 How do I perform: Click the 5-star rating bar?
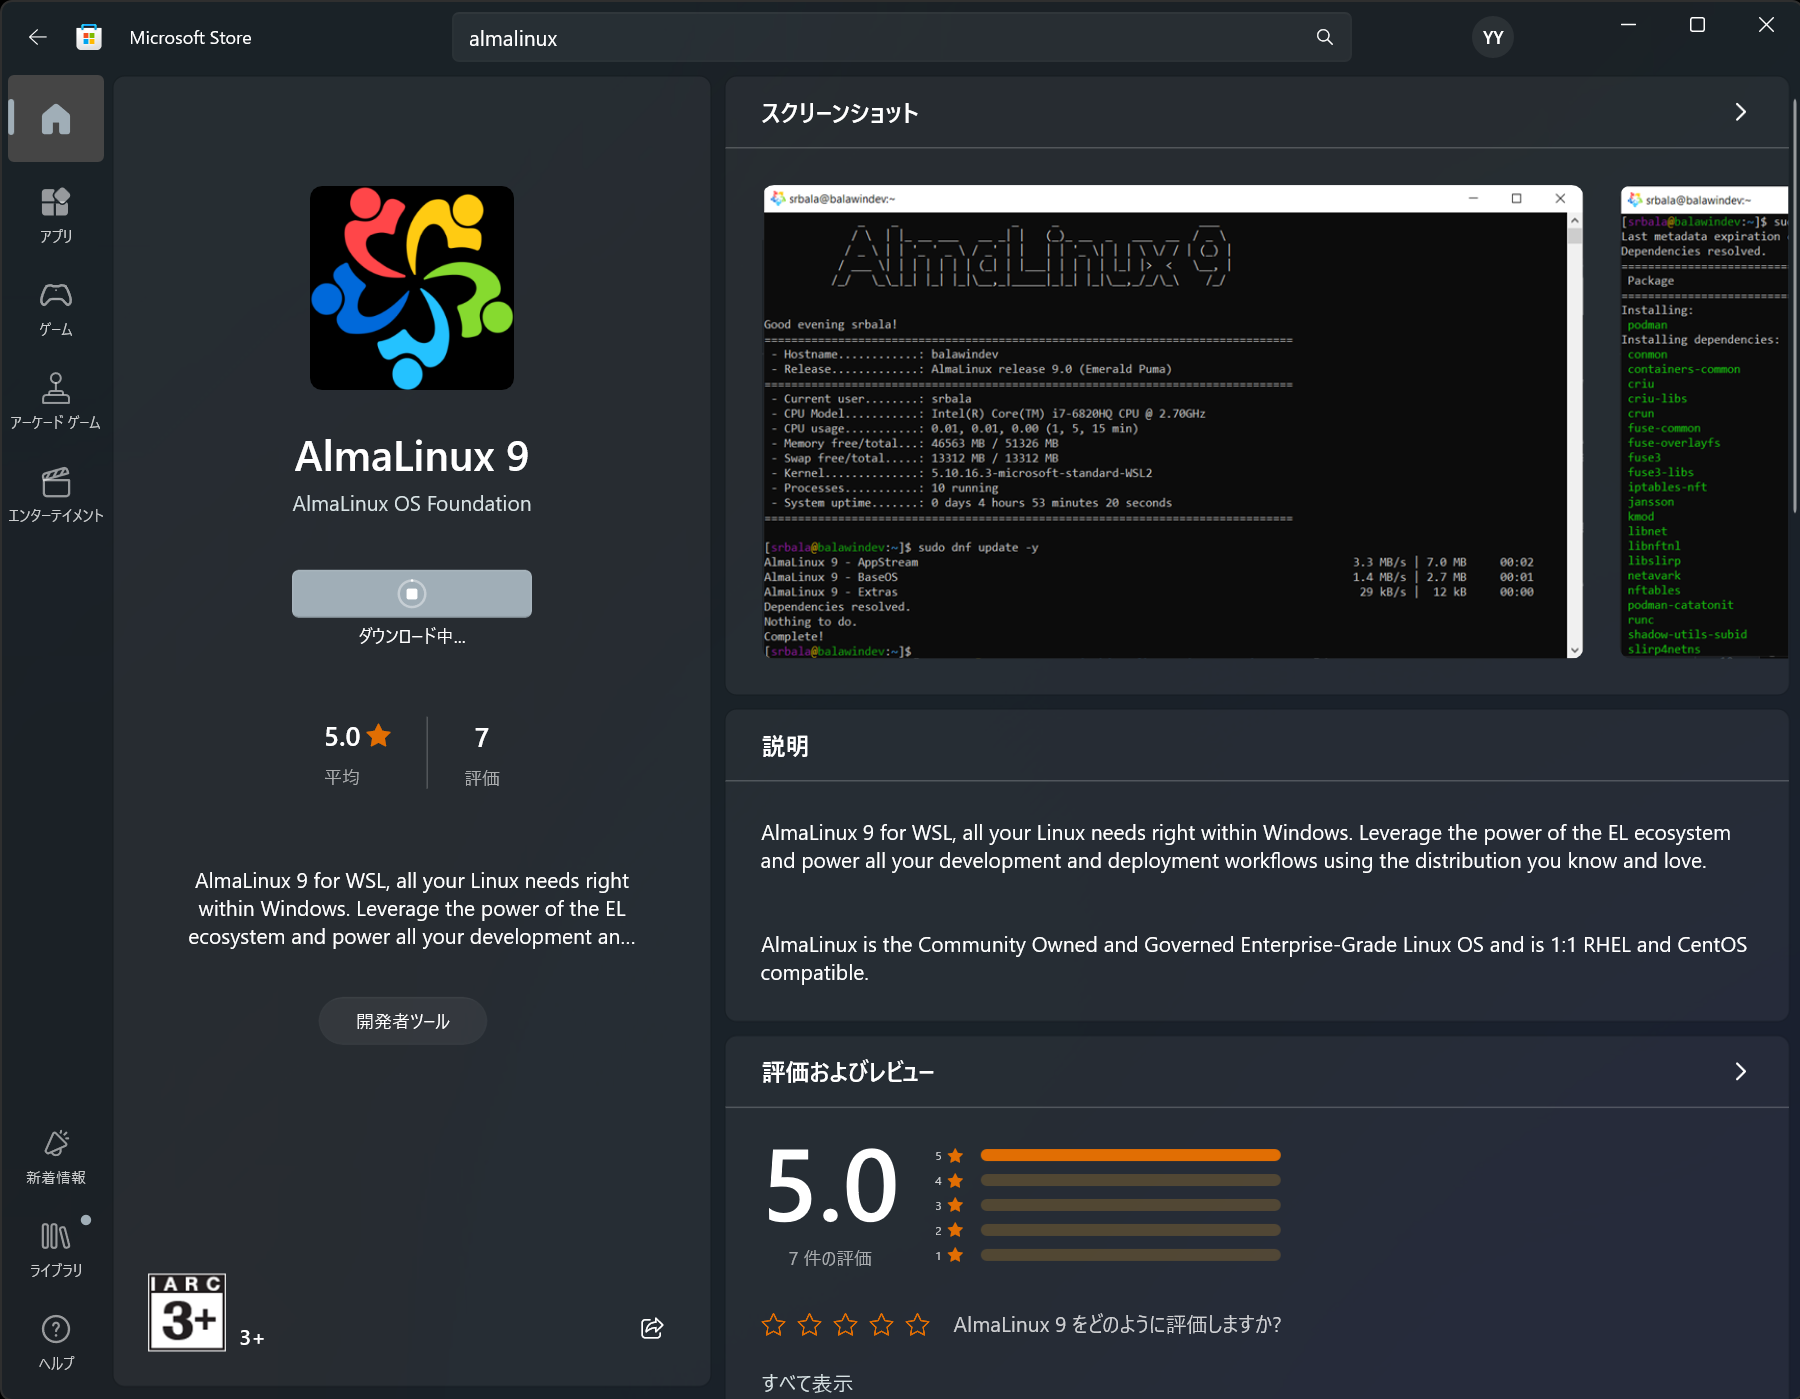[1130, 1155]
